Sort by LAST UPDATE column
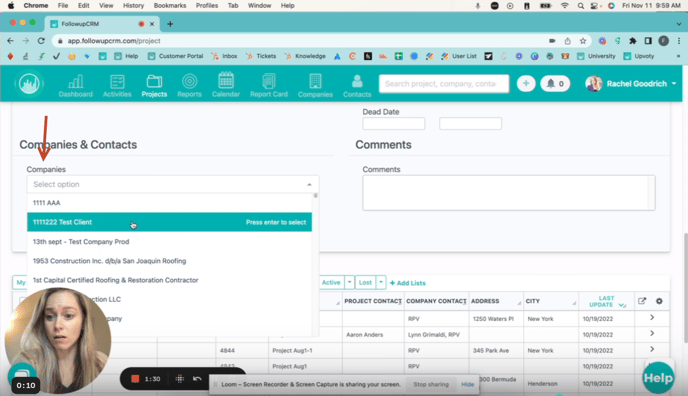688x396 pixels. [x=606, y=301]
